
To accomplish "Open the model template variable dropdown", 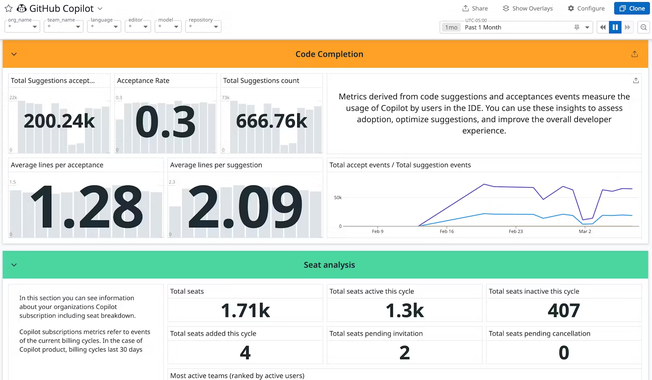I will click(x=168, y=27).
